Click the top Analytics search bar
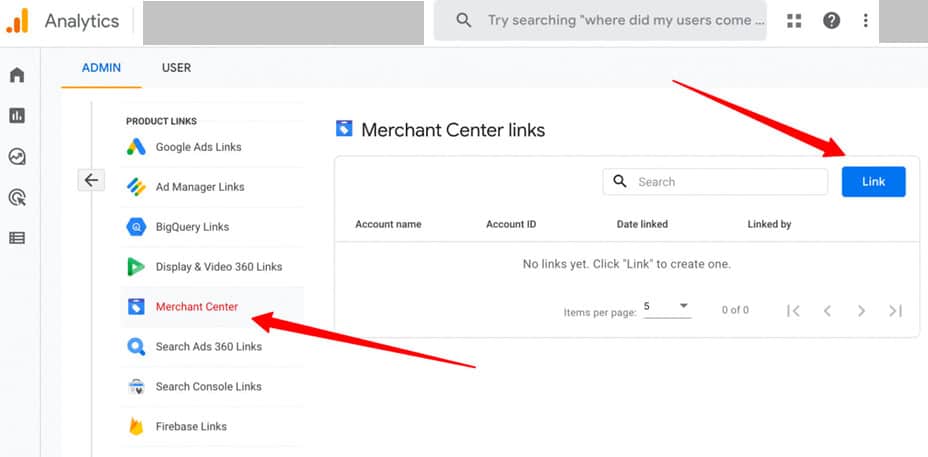Screen dimensions: 928x457 pos(600,20)
